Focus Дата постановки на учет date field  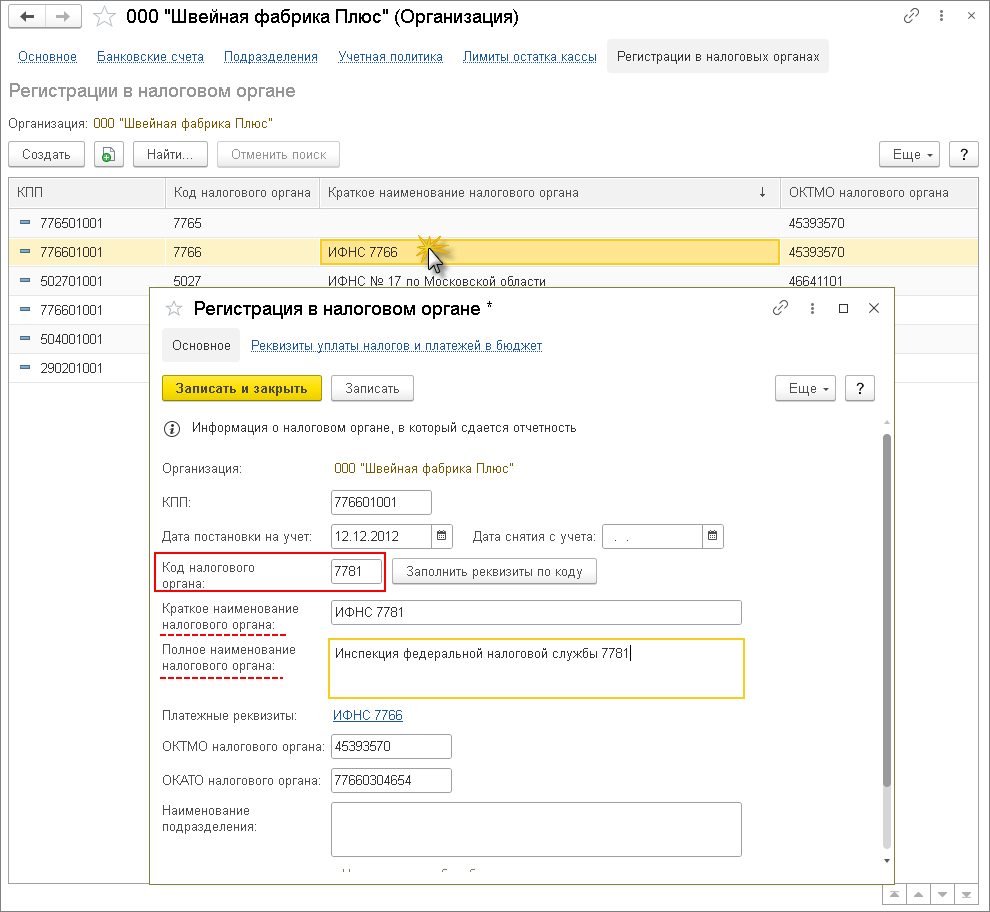(x=381, y=537)
